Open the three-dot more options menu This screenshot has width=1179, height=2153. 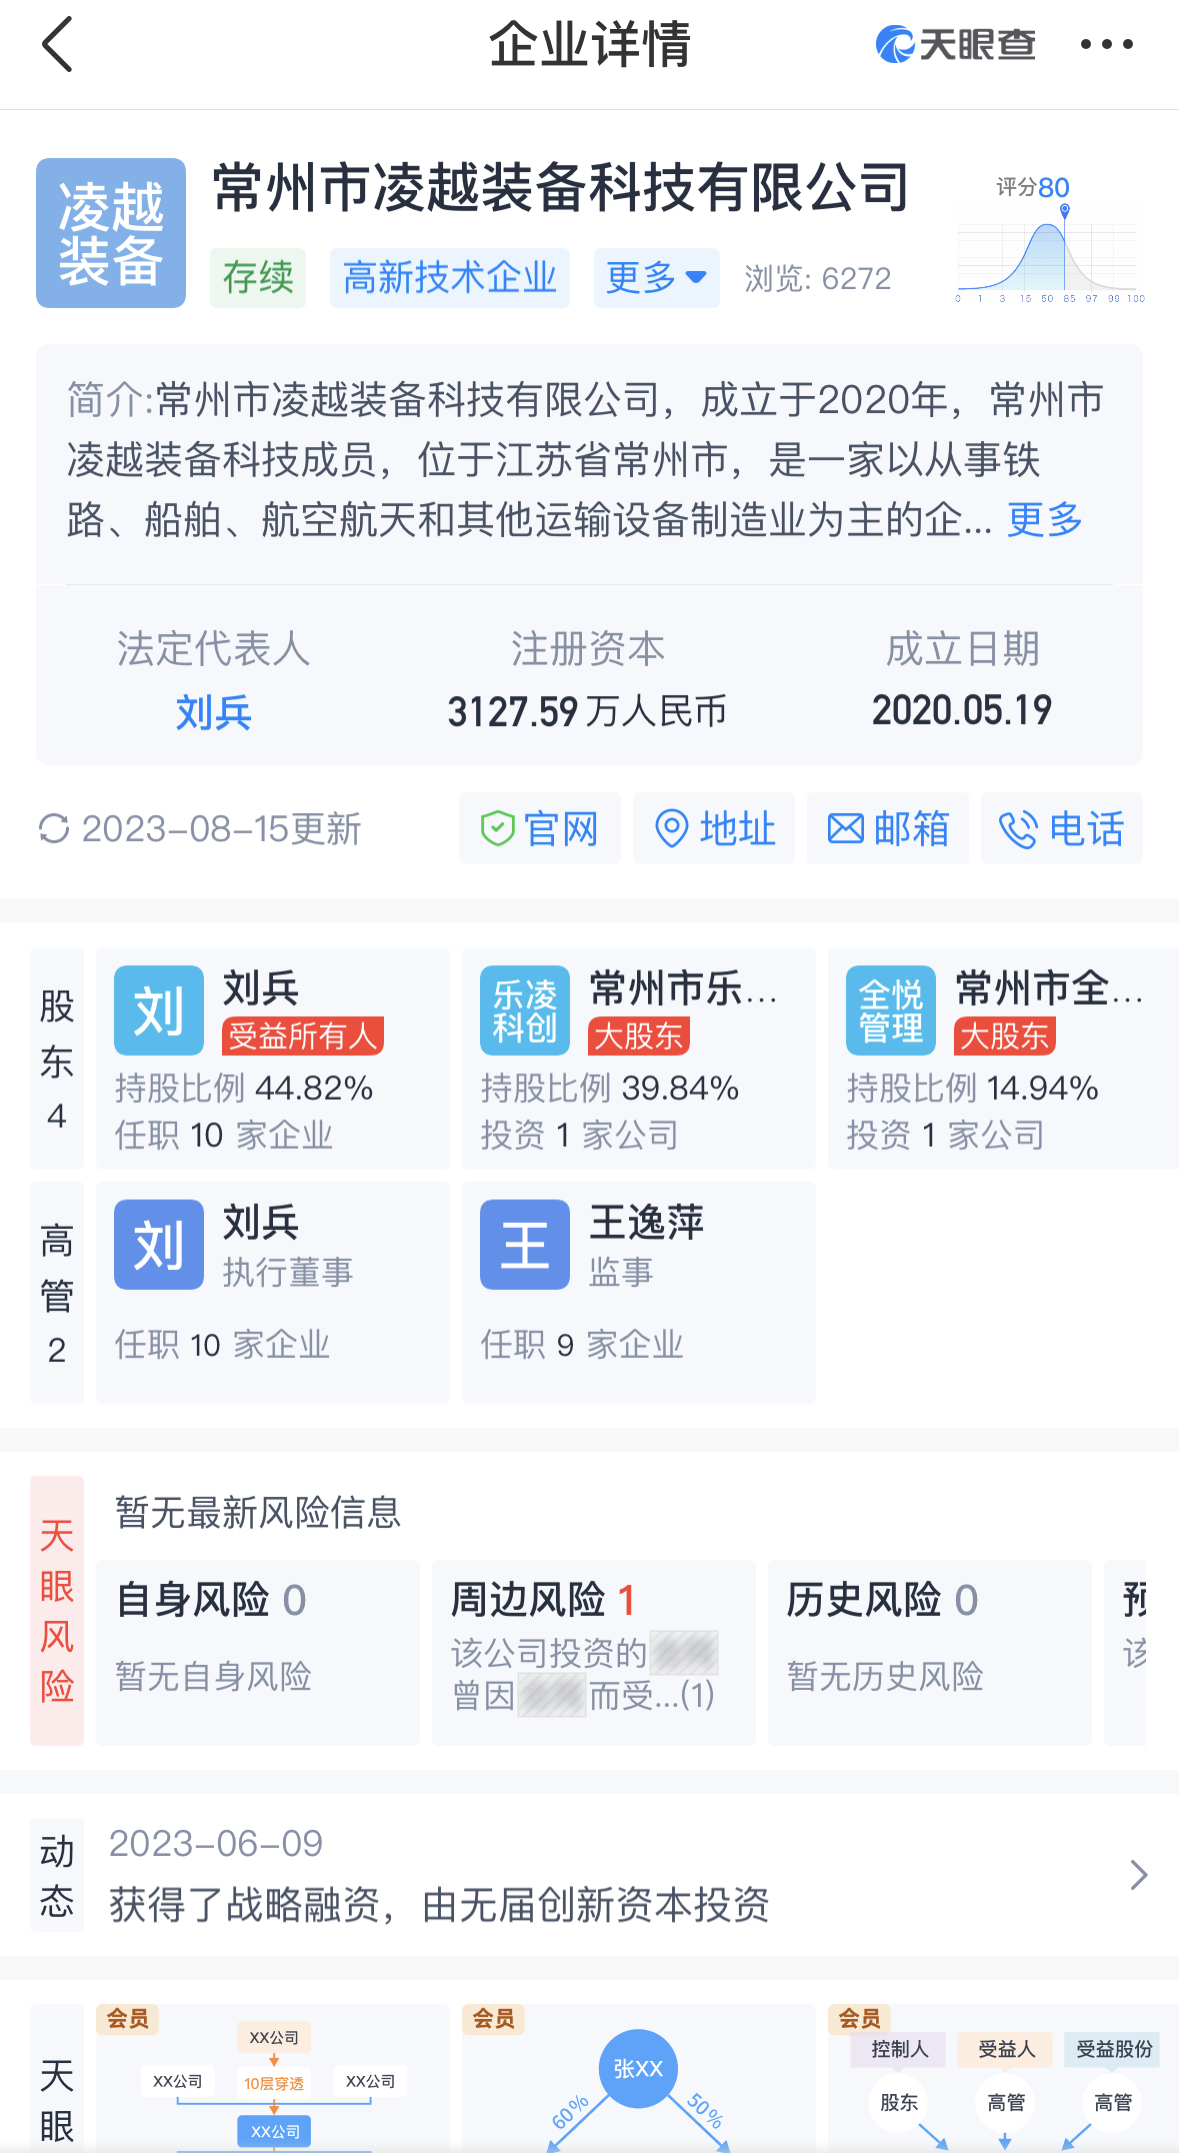[x=1106, y=44]
